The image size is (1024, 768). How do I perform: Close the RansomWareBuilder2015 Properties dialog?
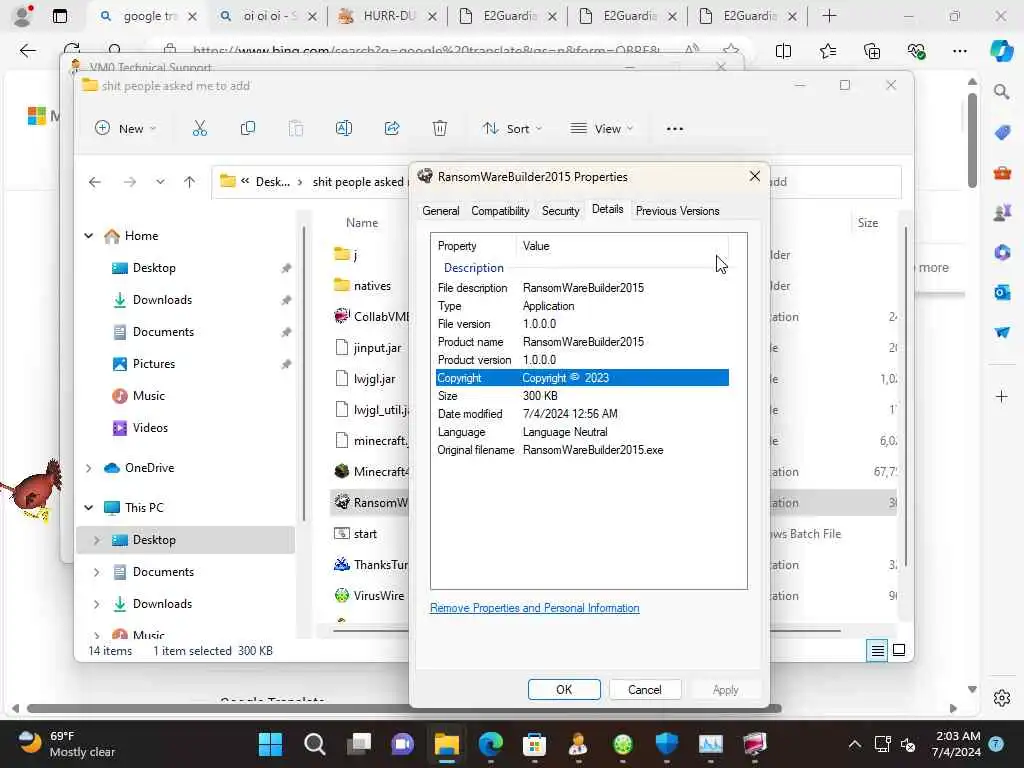754,176
